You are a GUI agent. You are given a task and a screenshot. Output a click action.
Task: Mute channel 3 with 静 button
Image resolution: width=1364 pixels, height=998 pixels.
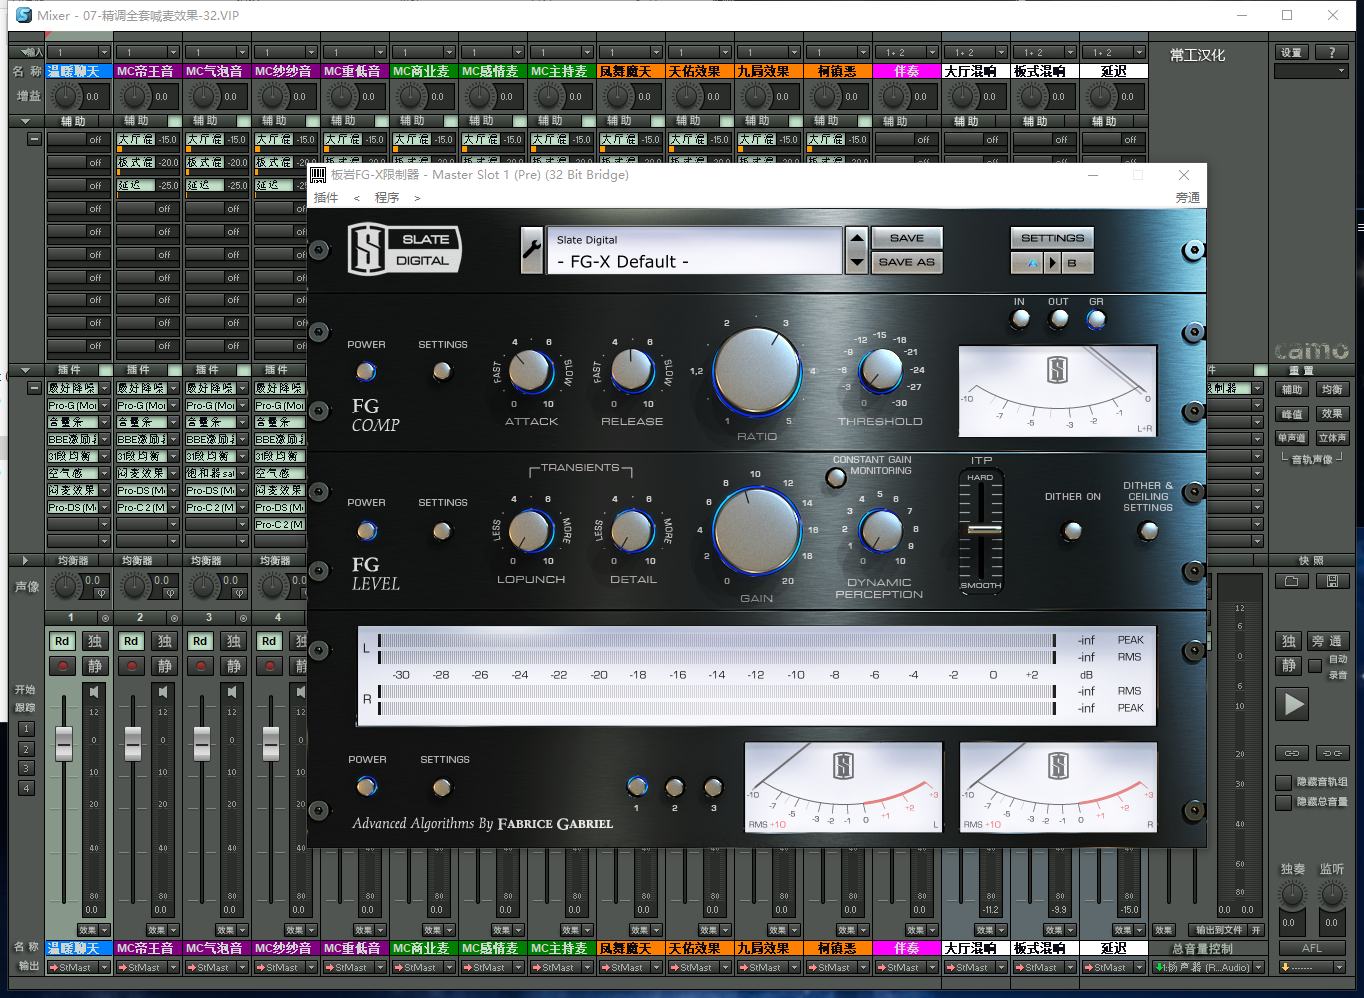point(233,666)
